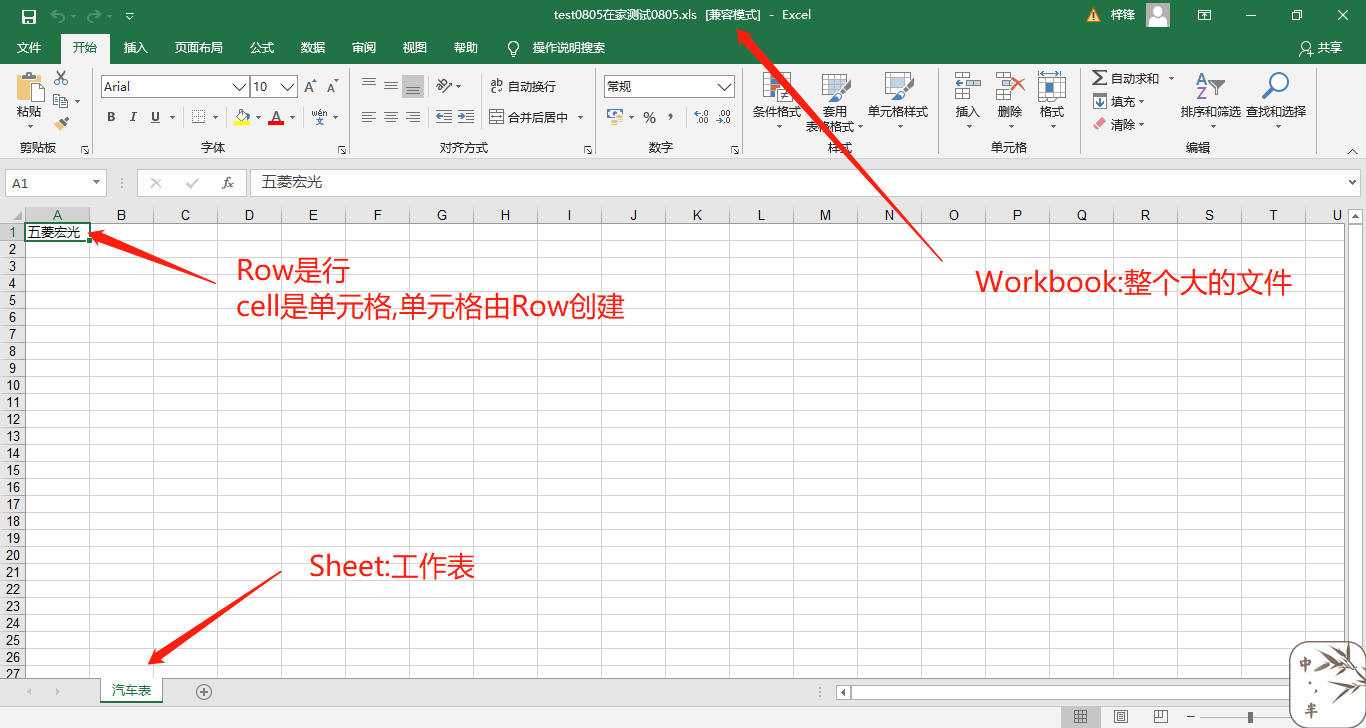Screen dimensions: 1366x728
Task: Copy selection with the copy icon
Action: coord(61,101)
